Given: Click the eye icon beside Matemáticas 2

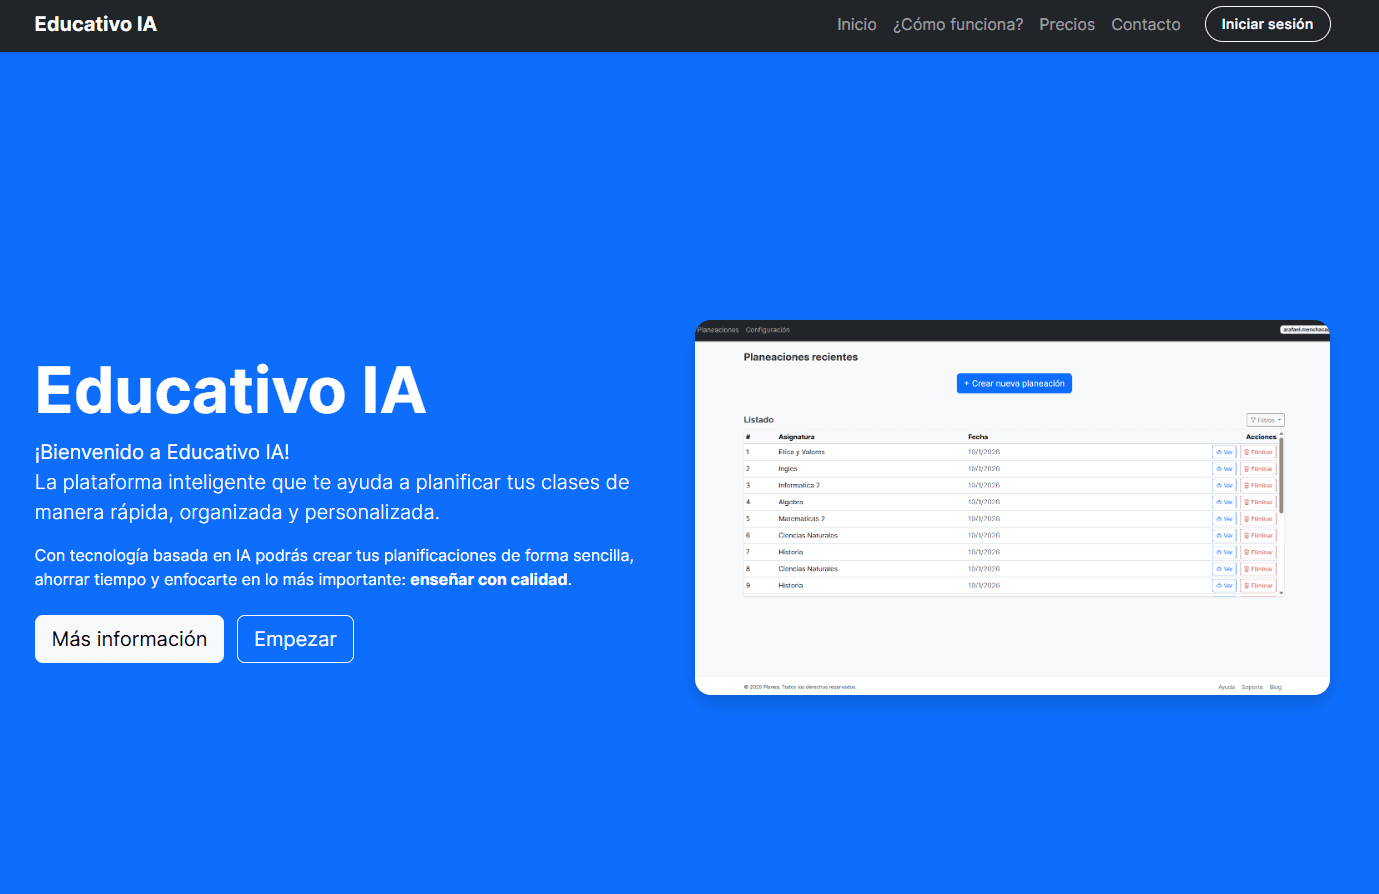Looking at the screenshot, I should pyautogui.click(x=1218, y=518).
